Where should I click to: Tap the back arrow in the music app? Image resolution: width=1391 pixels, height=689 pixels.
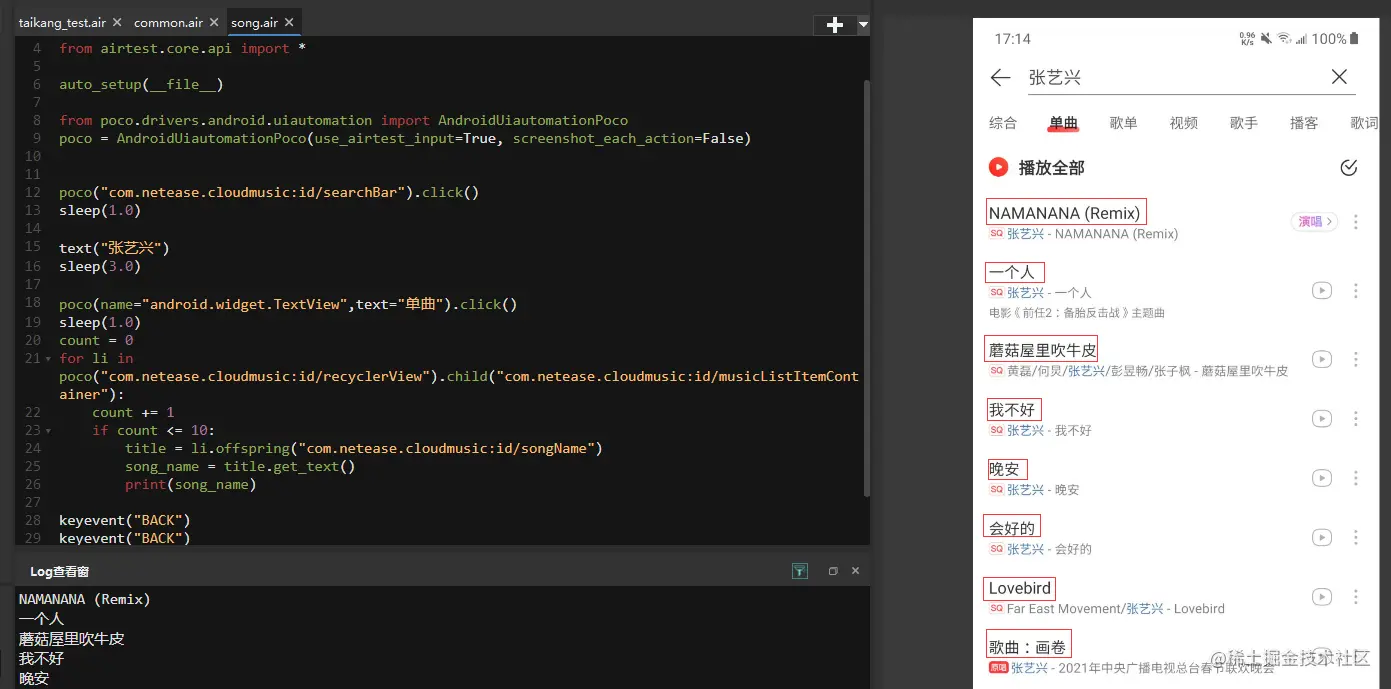[999, 77]
